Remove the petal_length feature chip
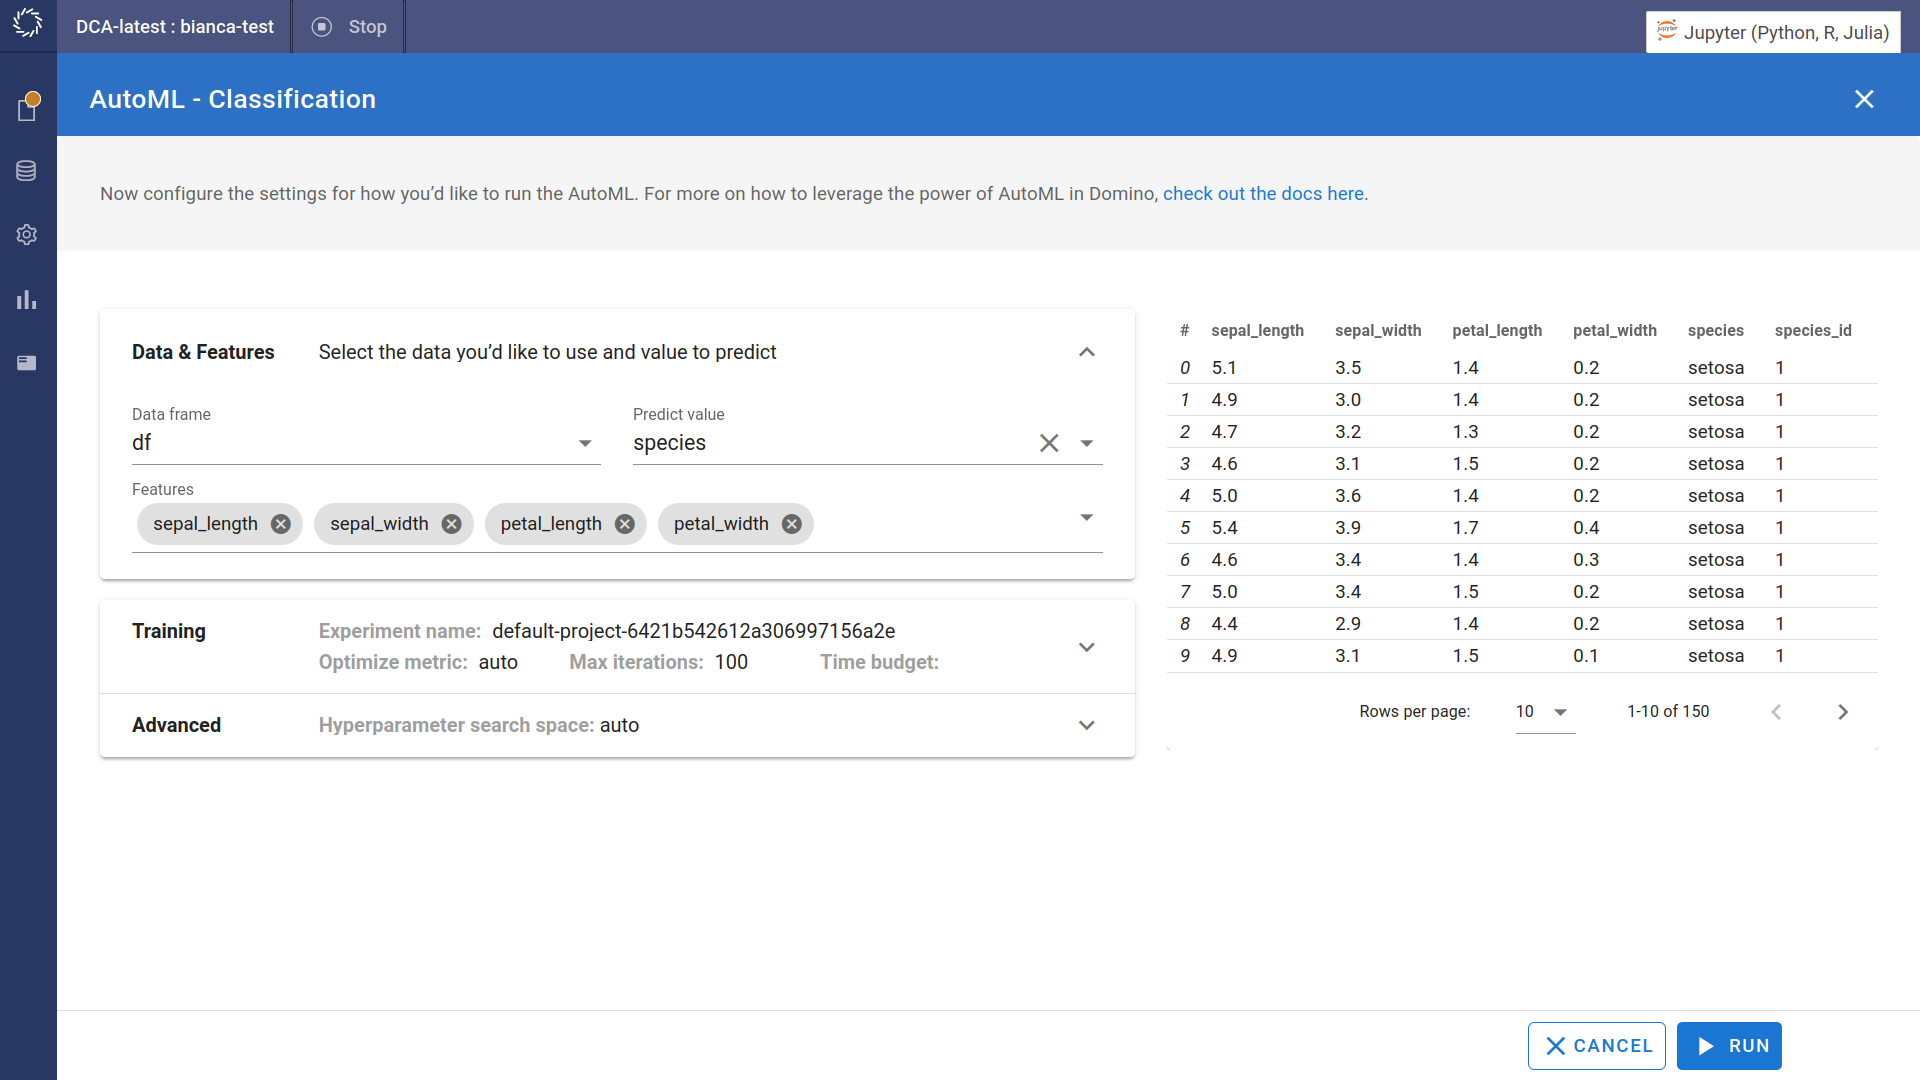 click(625, 524)
